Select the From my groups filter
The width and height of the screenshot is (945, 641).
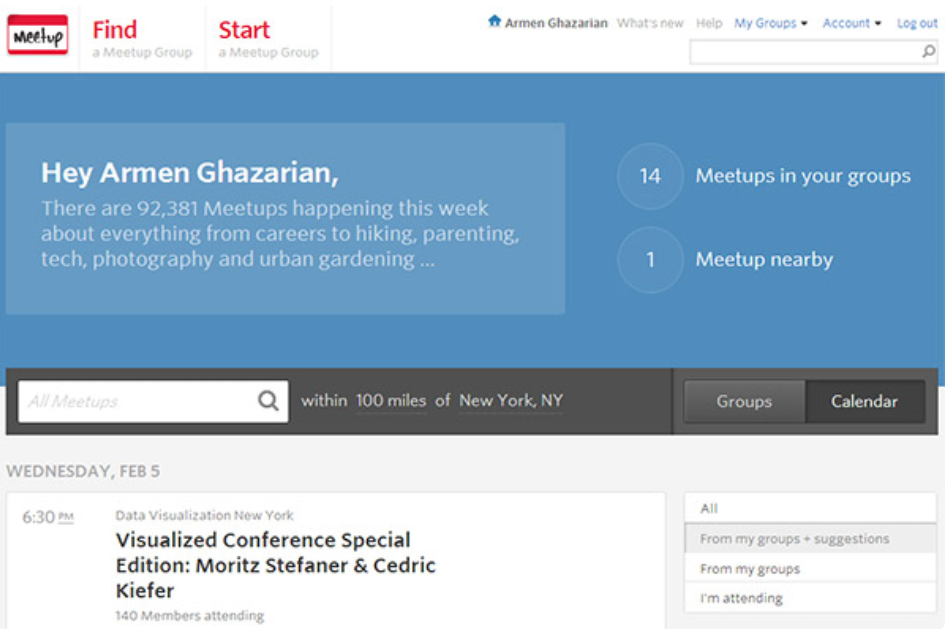(810, 568)
